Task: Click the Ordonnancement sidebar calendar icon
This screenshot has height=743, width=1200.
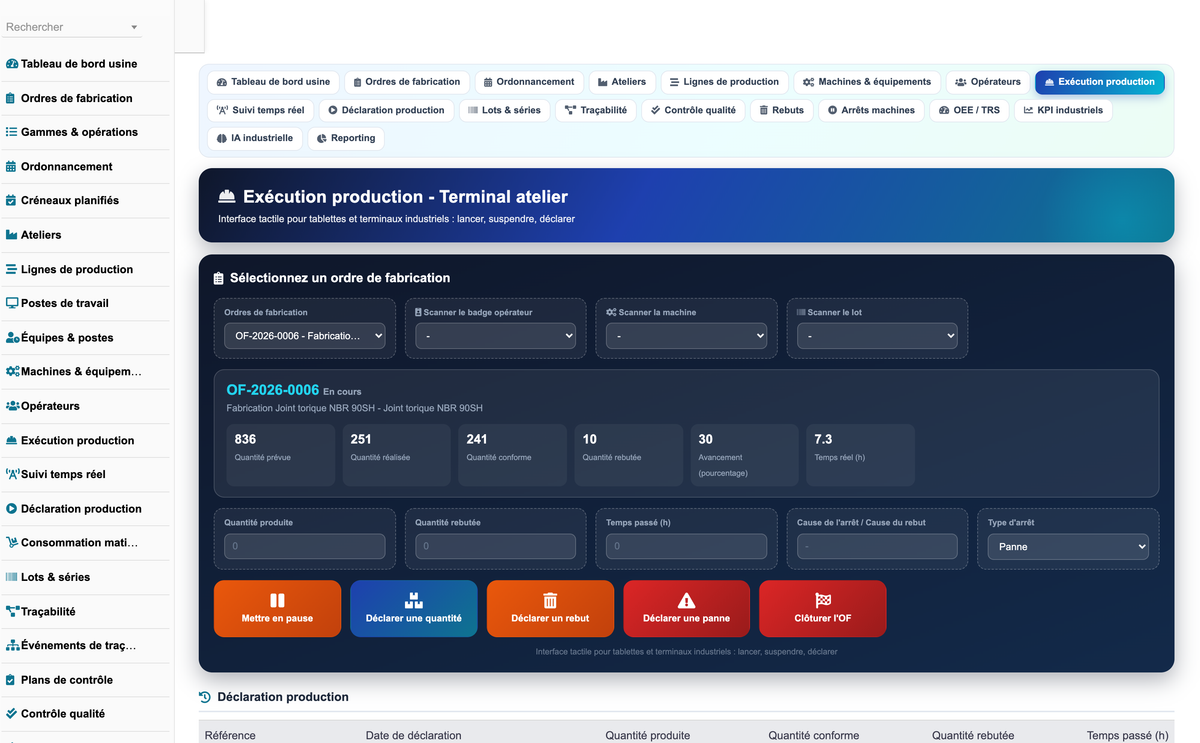Action: (12, 166)
